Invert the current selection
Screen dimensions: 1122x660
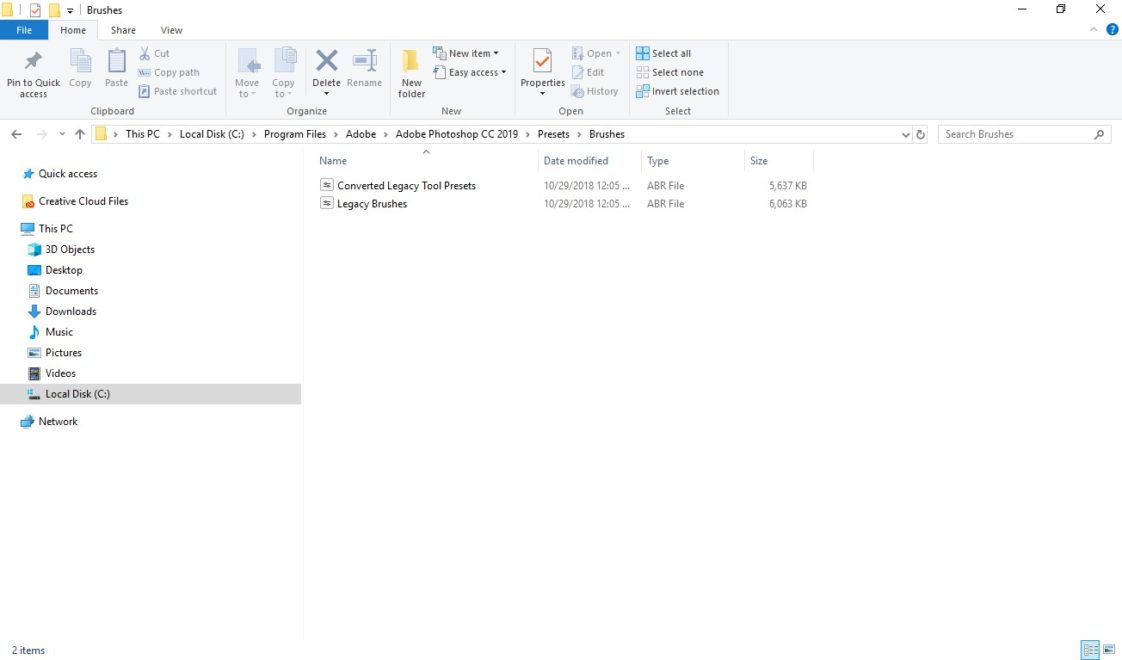click(x=678, y=91)
